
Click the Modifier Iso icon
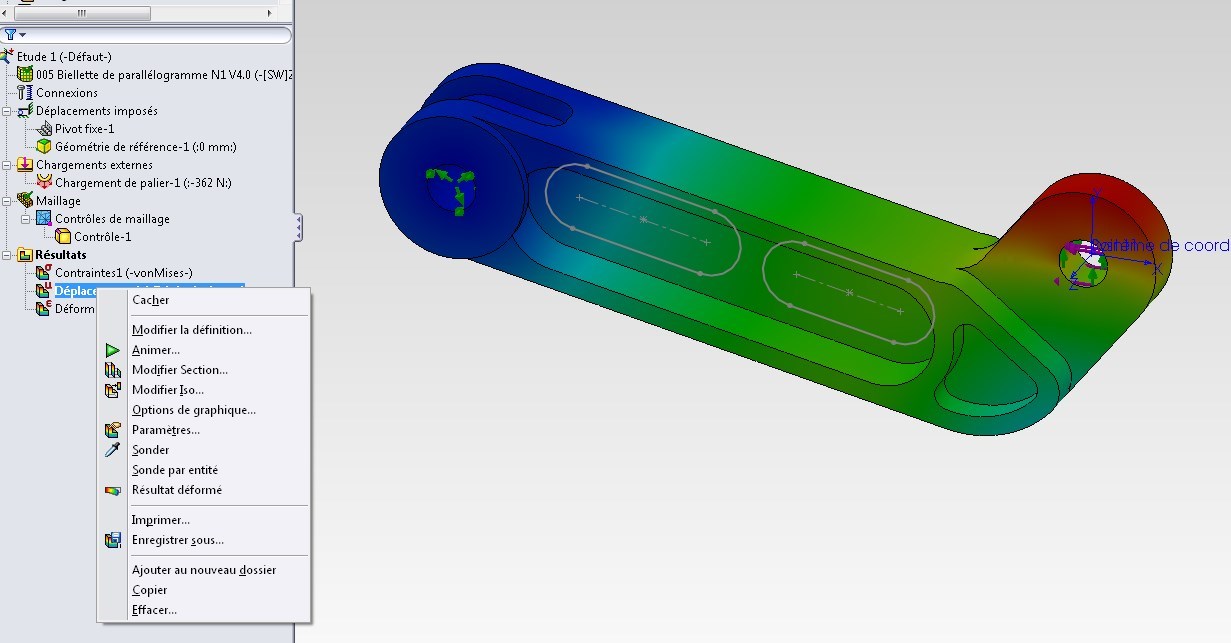tap(113, 390)
